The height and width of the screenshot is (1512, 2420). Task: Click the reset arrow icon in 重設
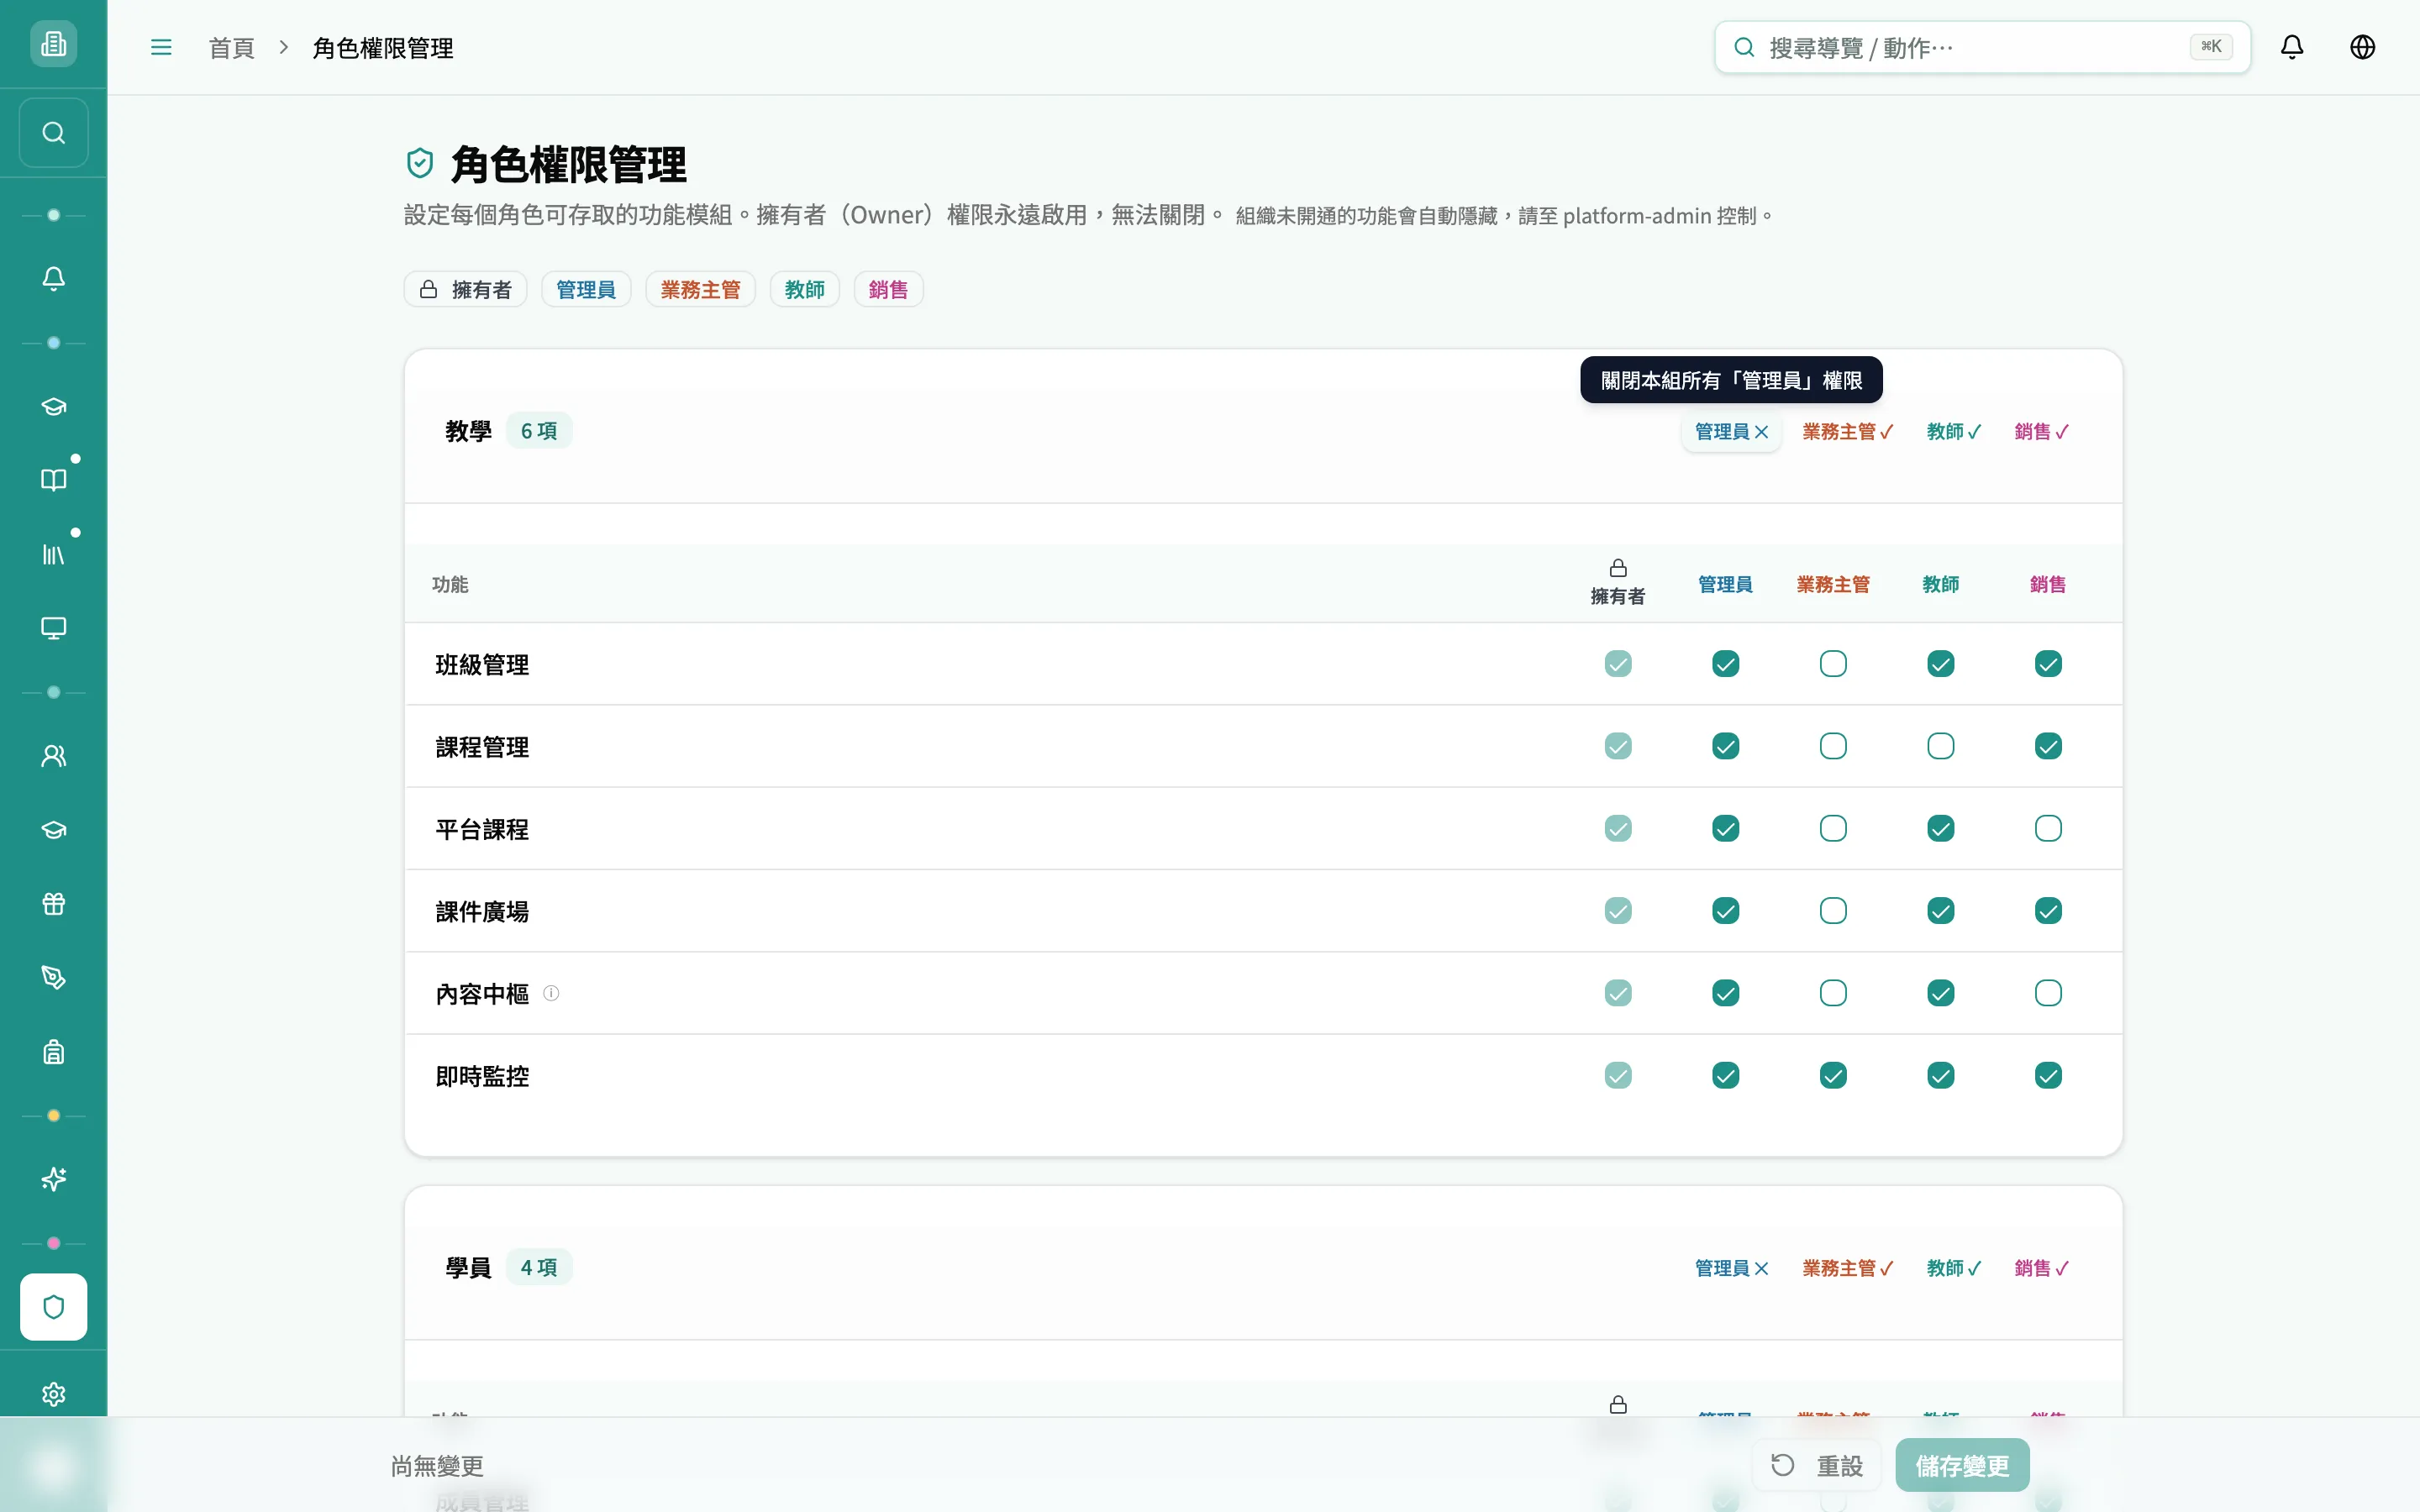click(1783, 1465)
